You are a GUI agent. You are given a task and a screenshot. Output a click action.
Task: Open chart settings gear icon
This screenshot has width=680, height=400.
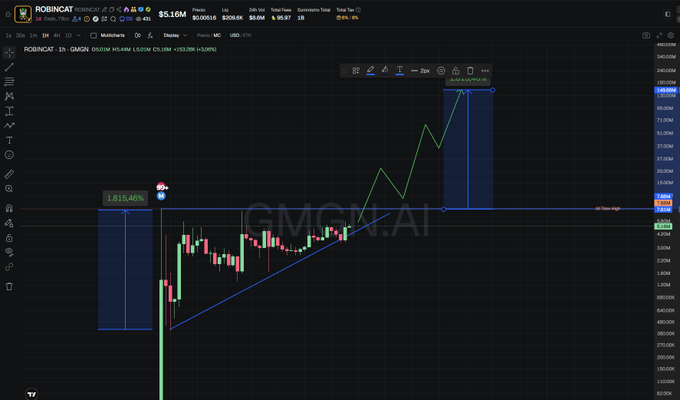click(x=671, y=36)
